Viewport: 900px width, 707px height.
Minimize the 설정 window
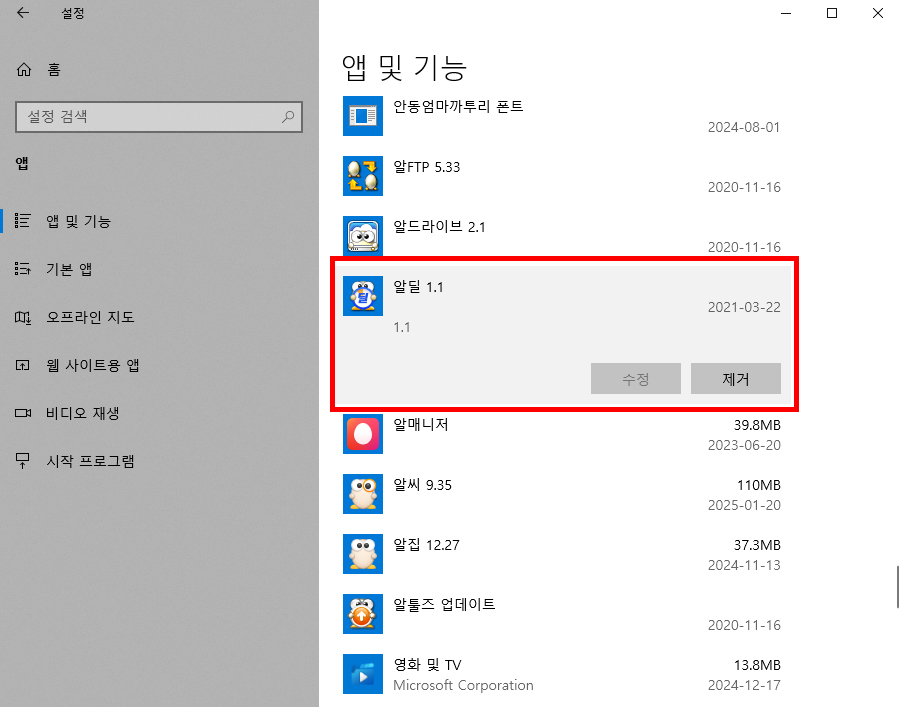point(786,13)
